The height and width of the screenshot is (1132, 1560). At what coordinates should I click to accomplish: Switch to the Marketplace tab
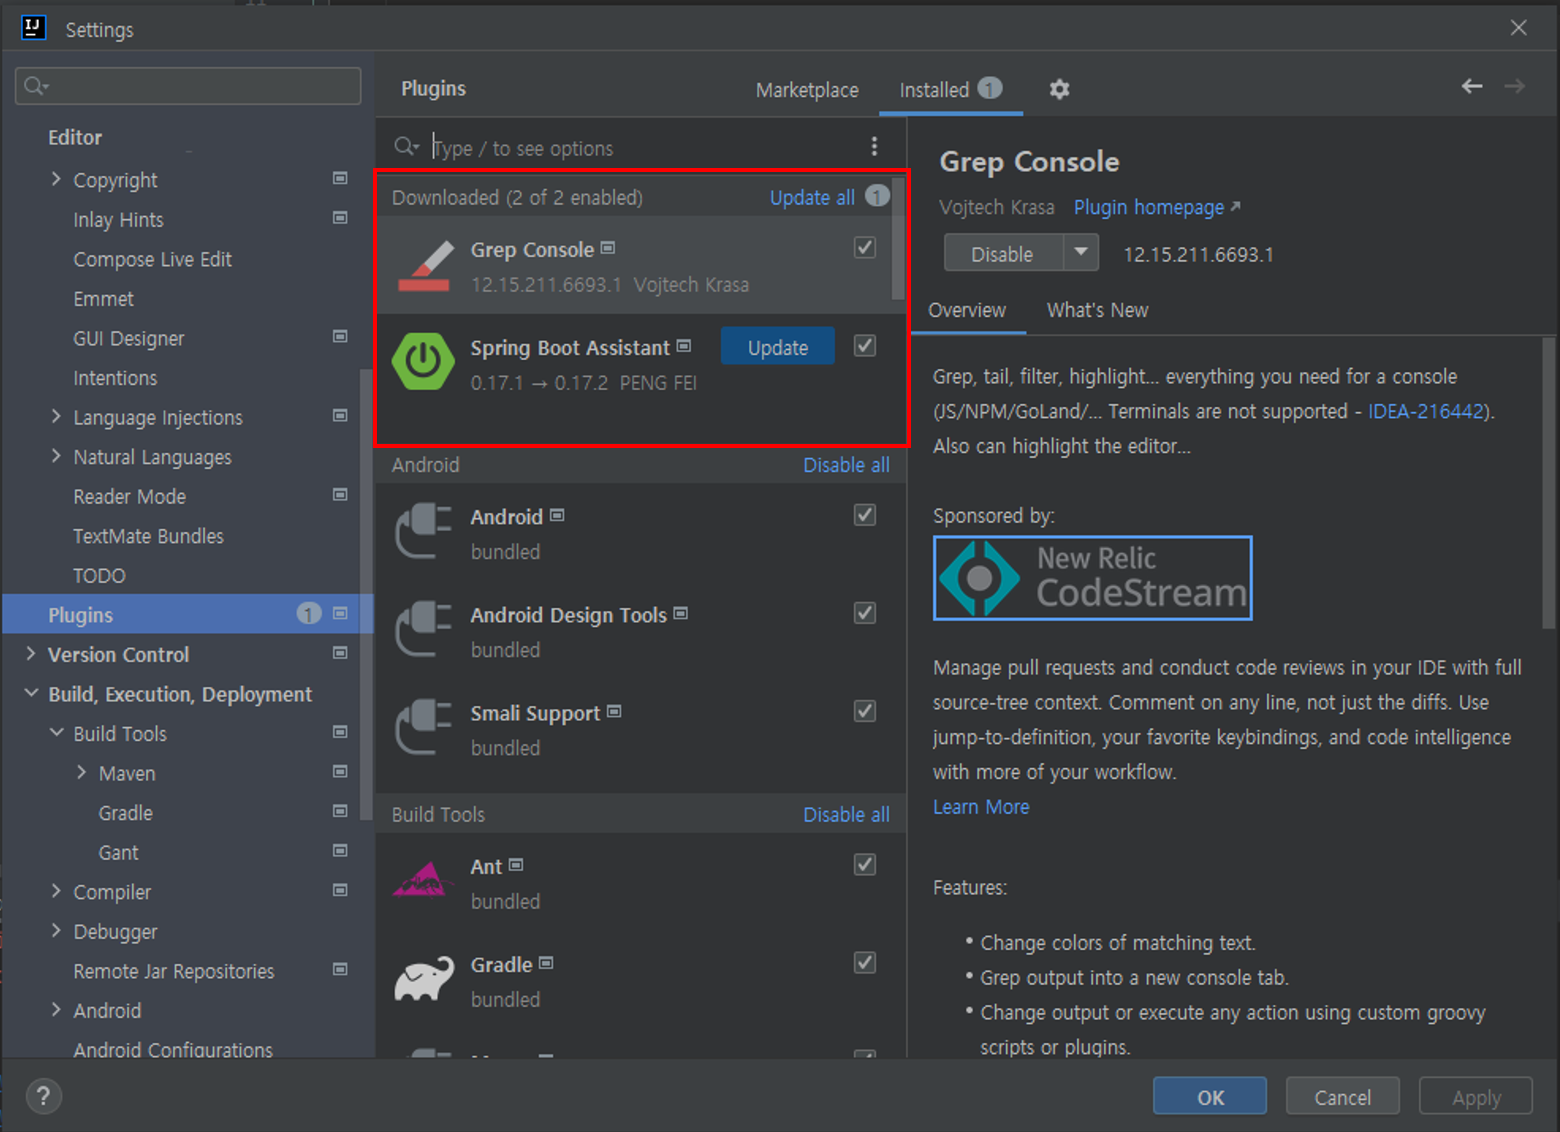click(807, 90)
